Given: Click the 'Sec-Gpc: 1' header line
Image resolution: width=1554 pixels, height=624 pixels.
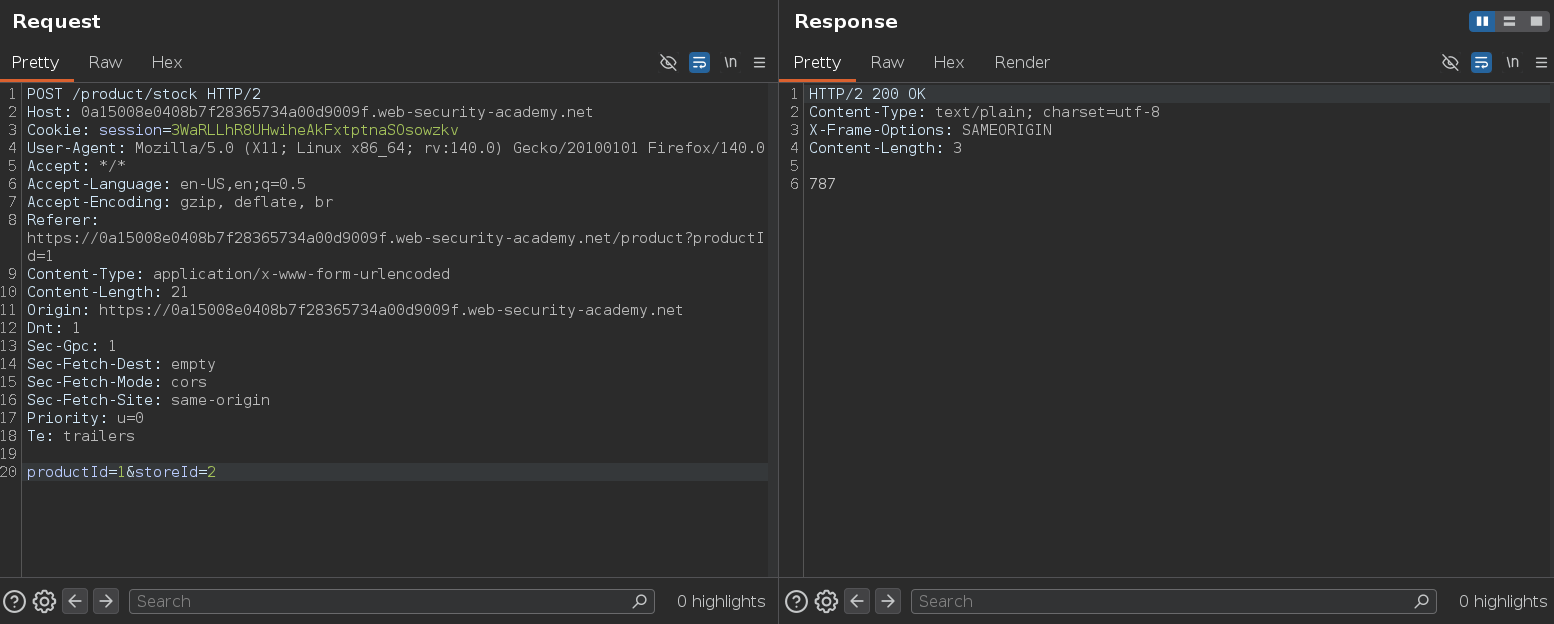Looking at the screenshot, I should [71, 346].
